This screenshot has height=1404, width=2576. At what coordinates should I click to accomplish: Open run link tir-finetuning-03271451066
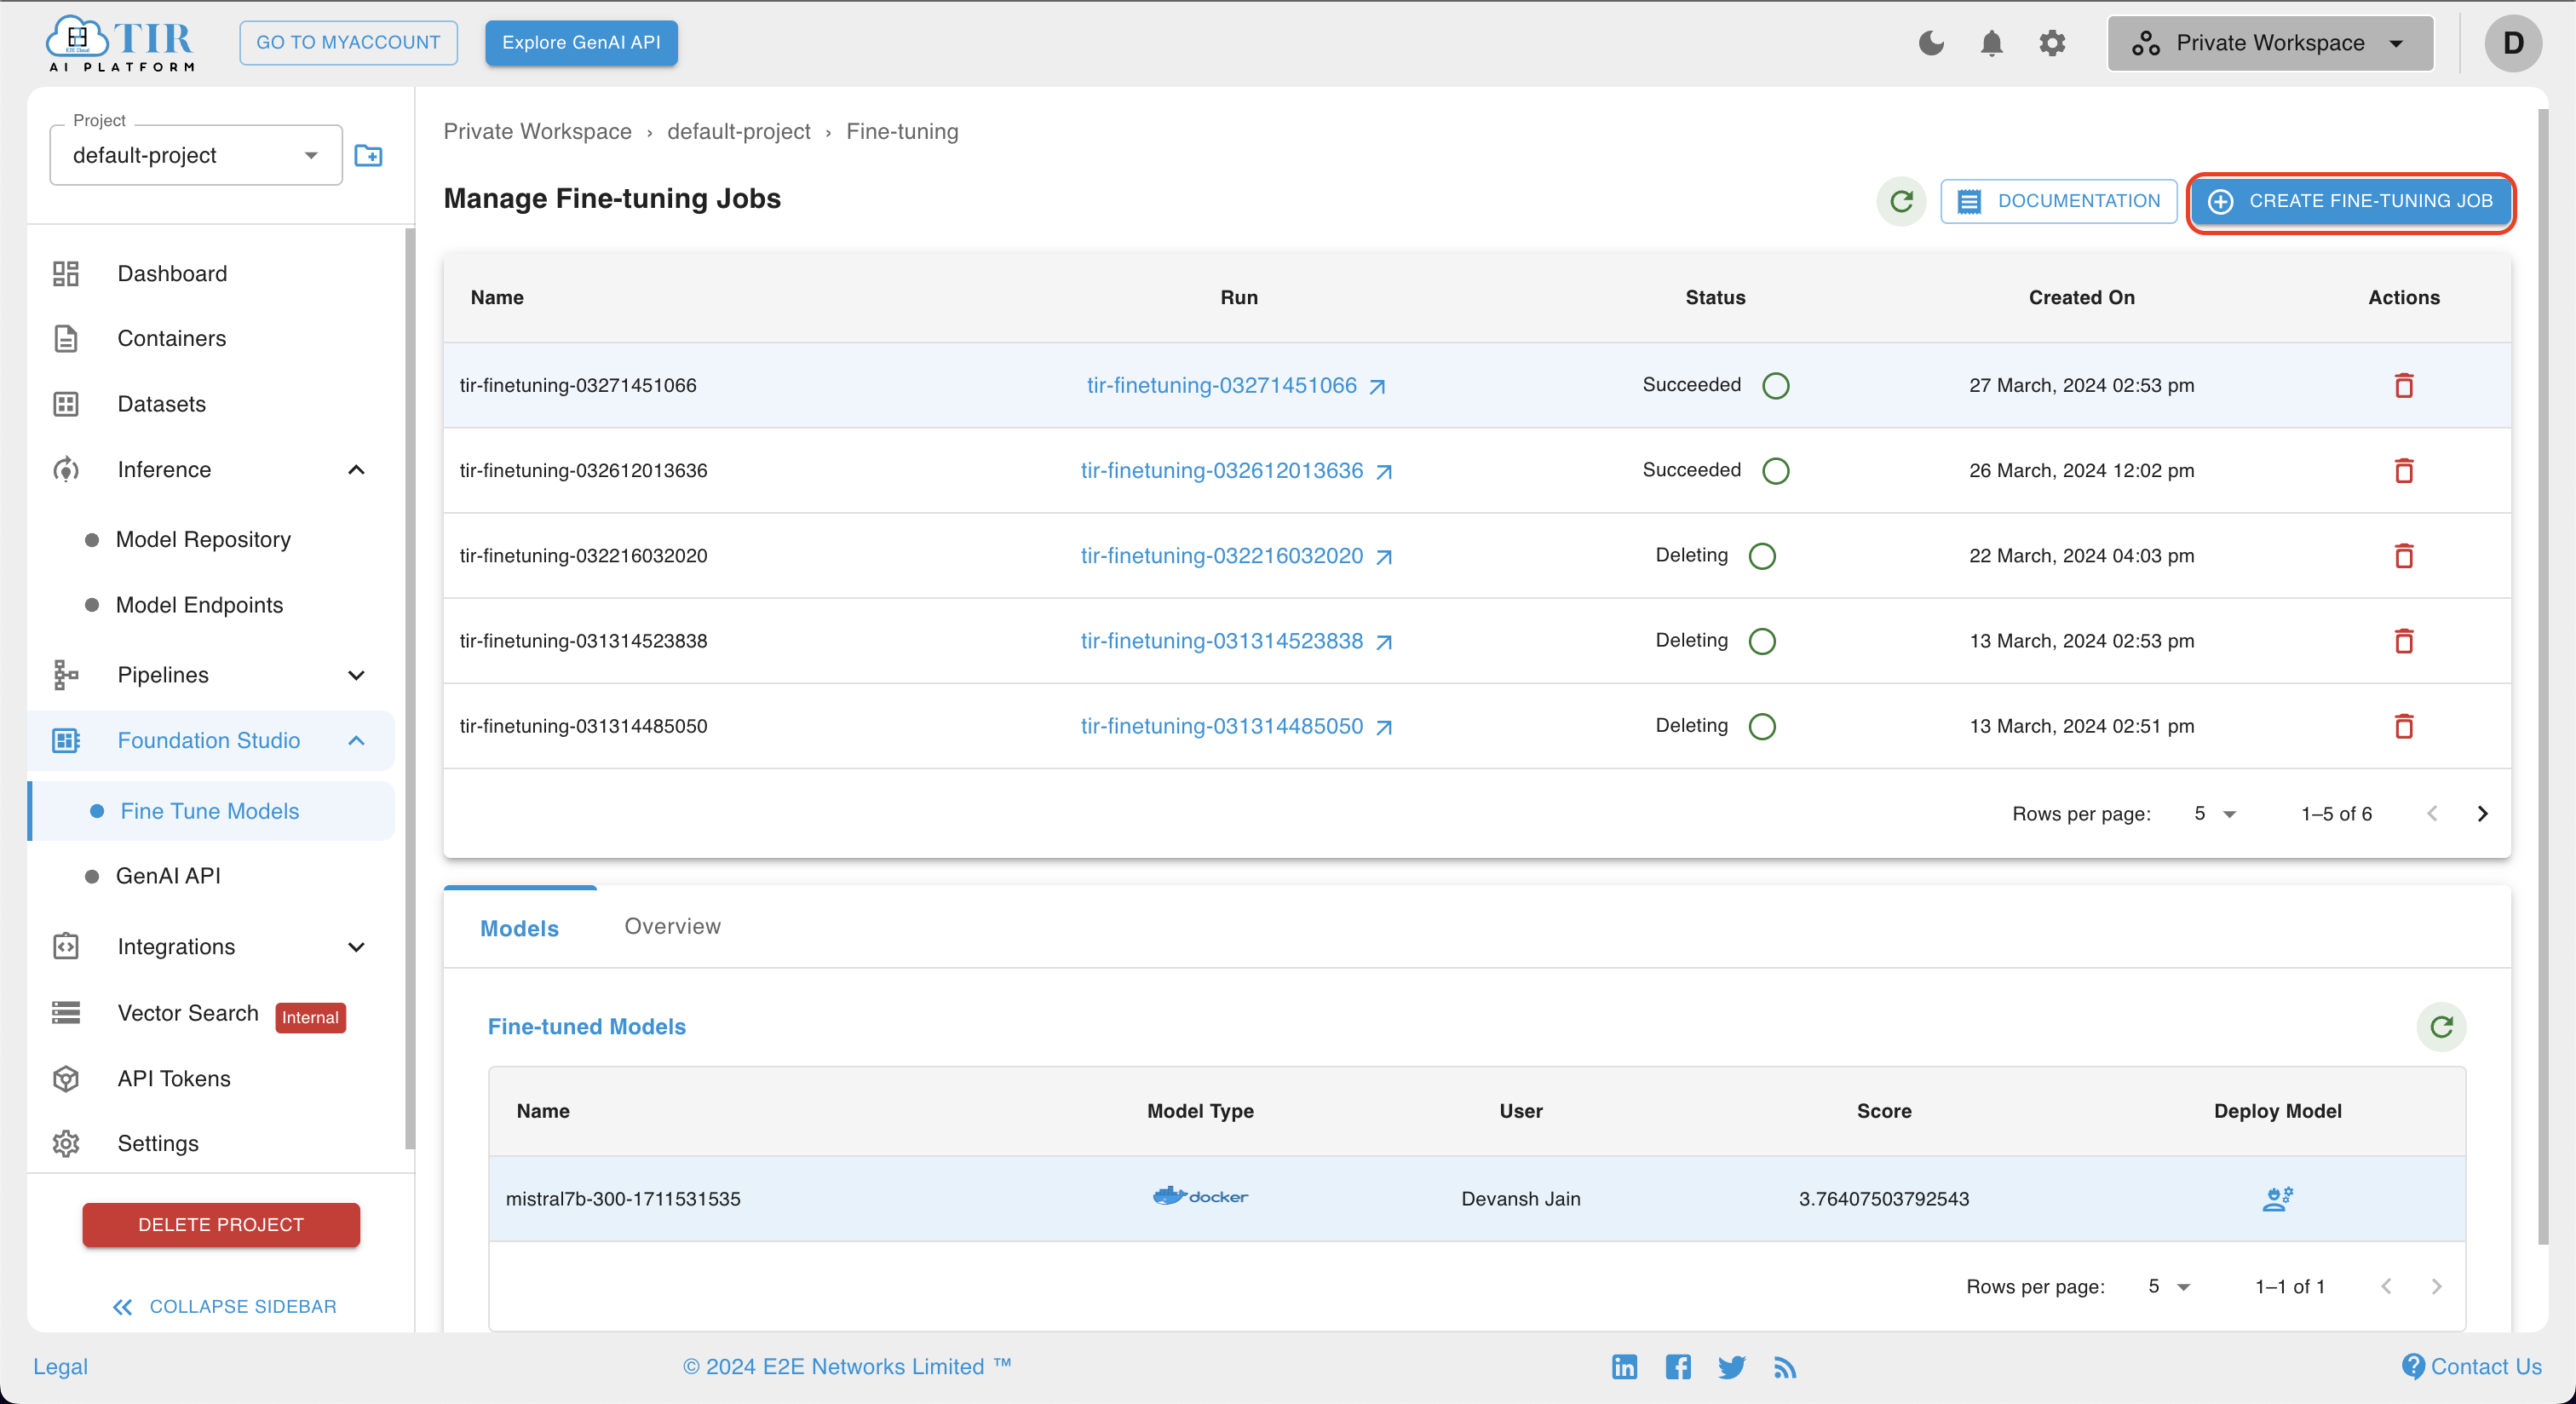[1236, 385]
